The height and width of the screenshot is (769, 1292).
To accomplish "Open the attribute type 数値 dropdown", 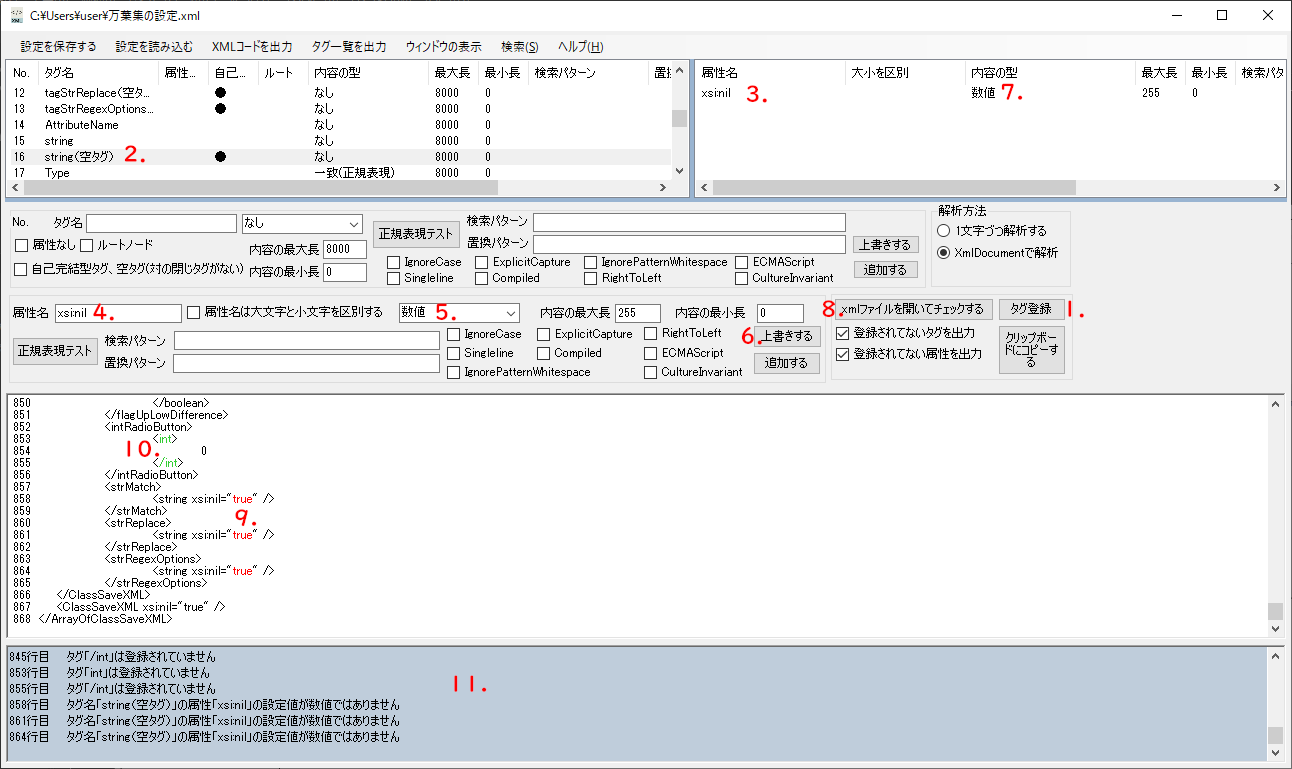I will [x=459, y=312].
